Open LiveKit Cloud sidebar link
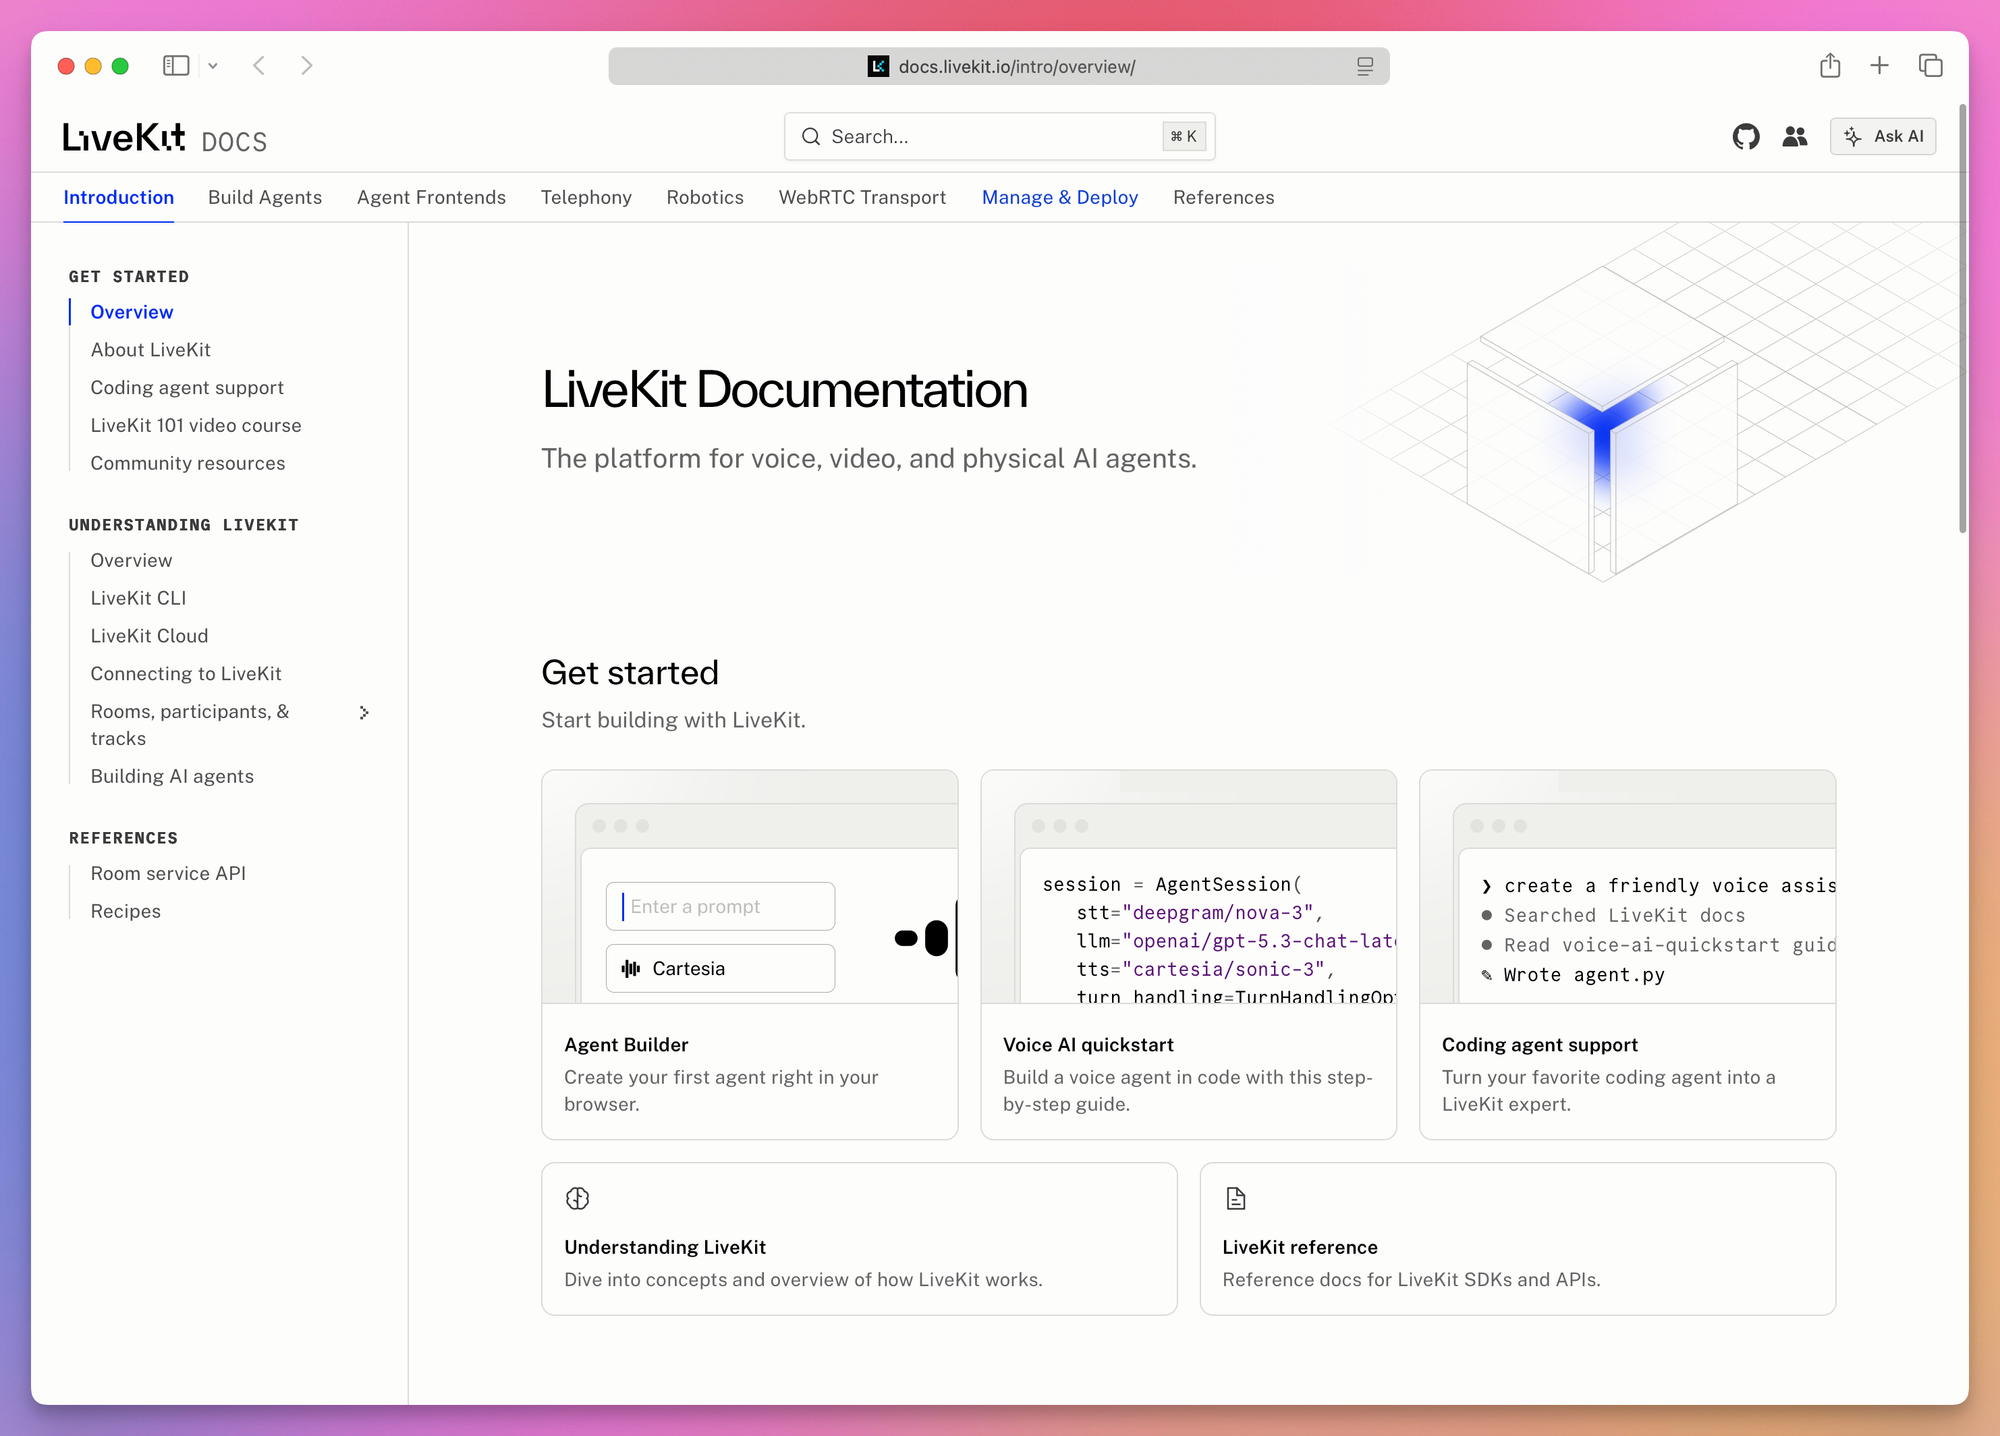This screenshot has height=1436, width=2000. (149, 636)
